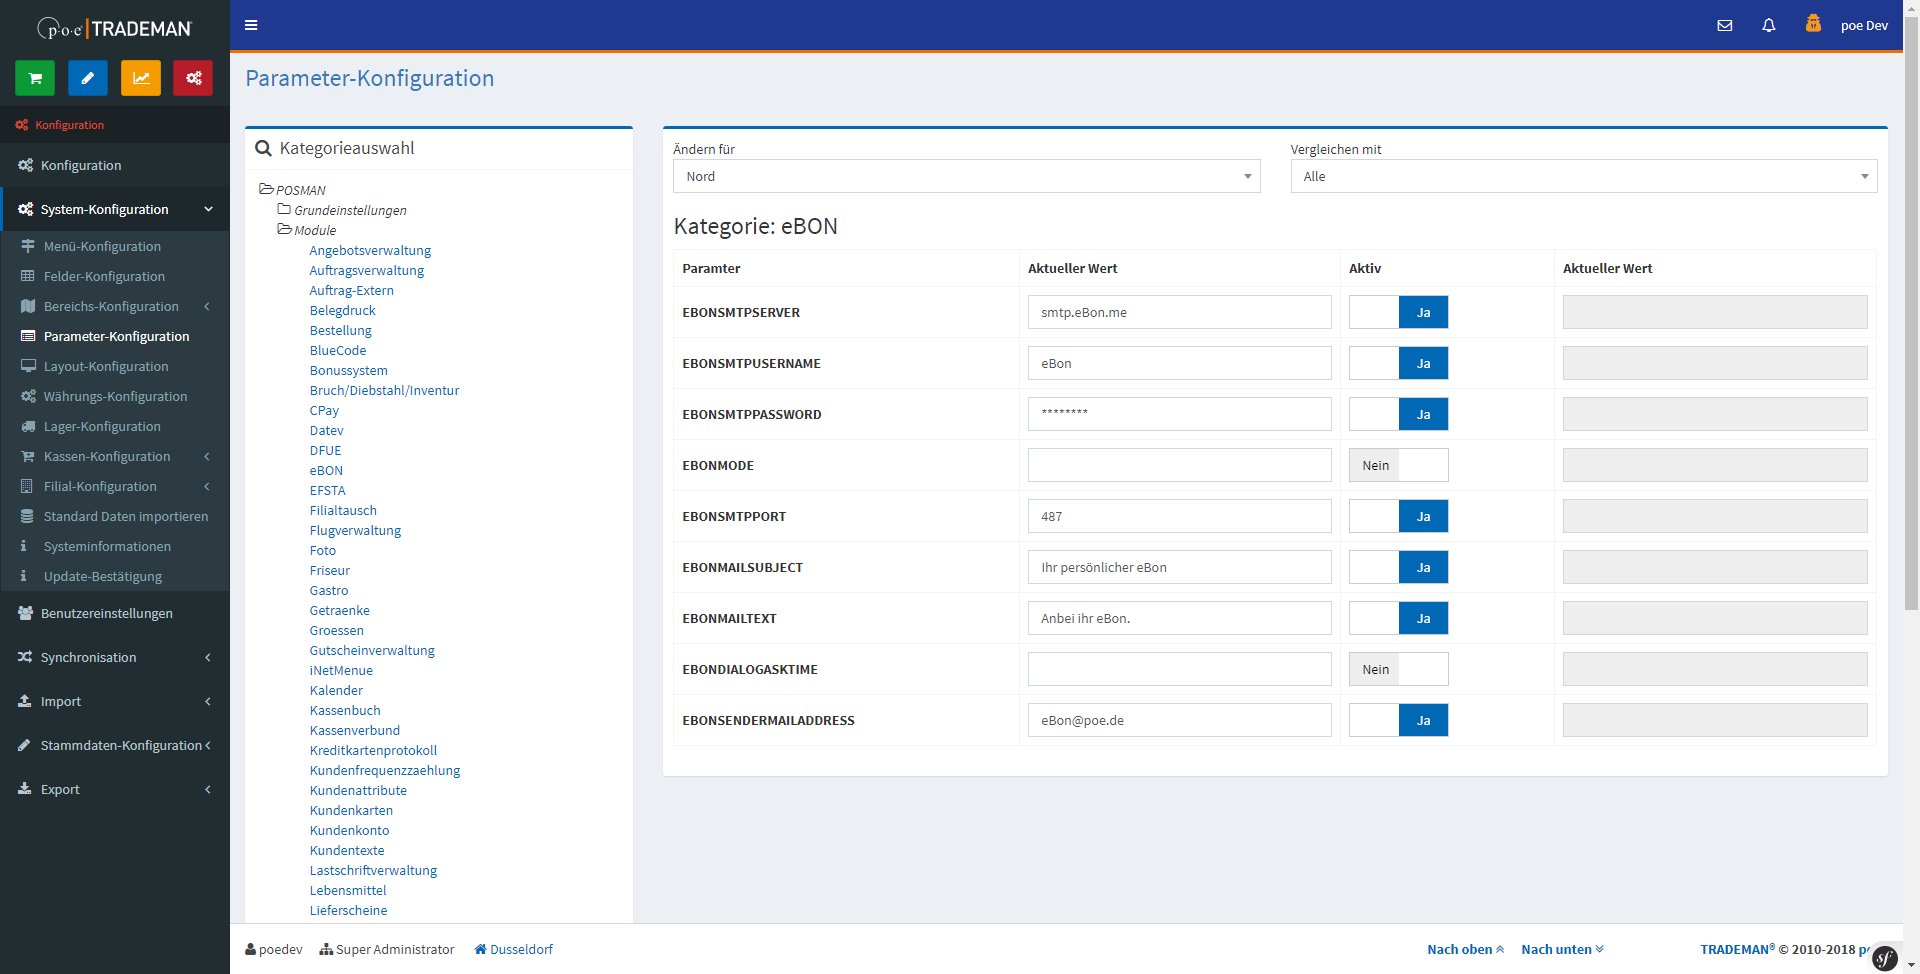Select the Gutscheinverwaltung category link
The image size is (1920, 974).
tap(372, 650)
